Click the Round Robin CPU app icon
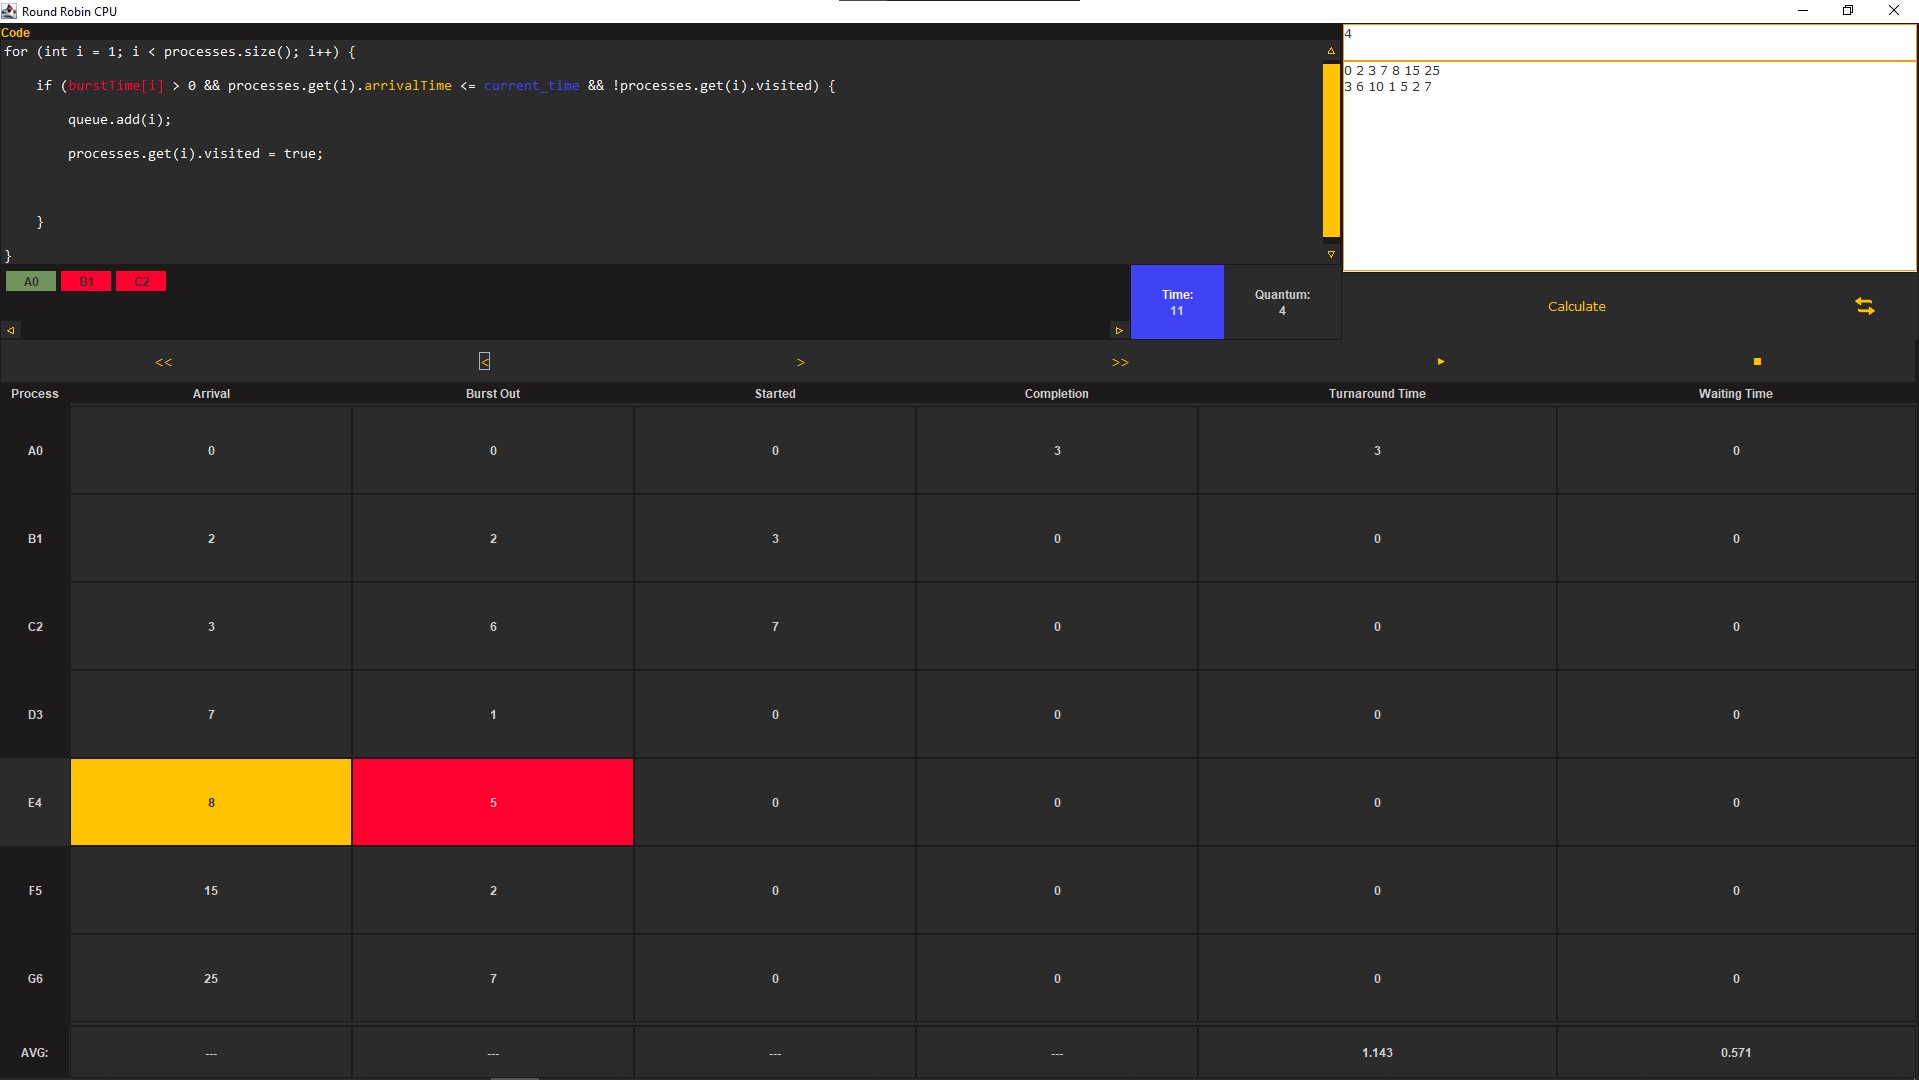This screenshot has height=1080, width=1919. [x=9, y=11]
